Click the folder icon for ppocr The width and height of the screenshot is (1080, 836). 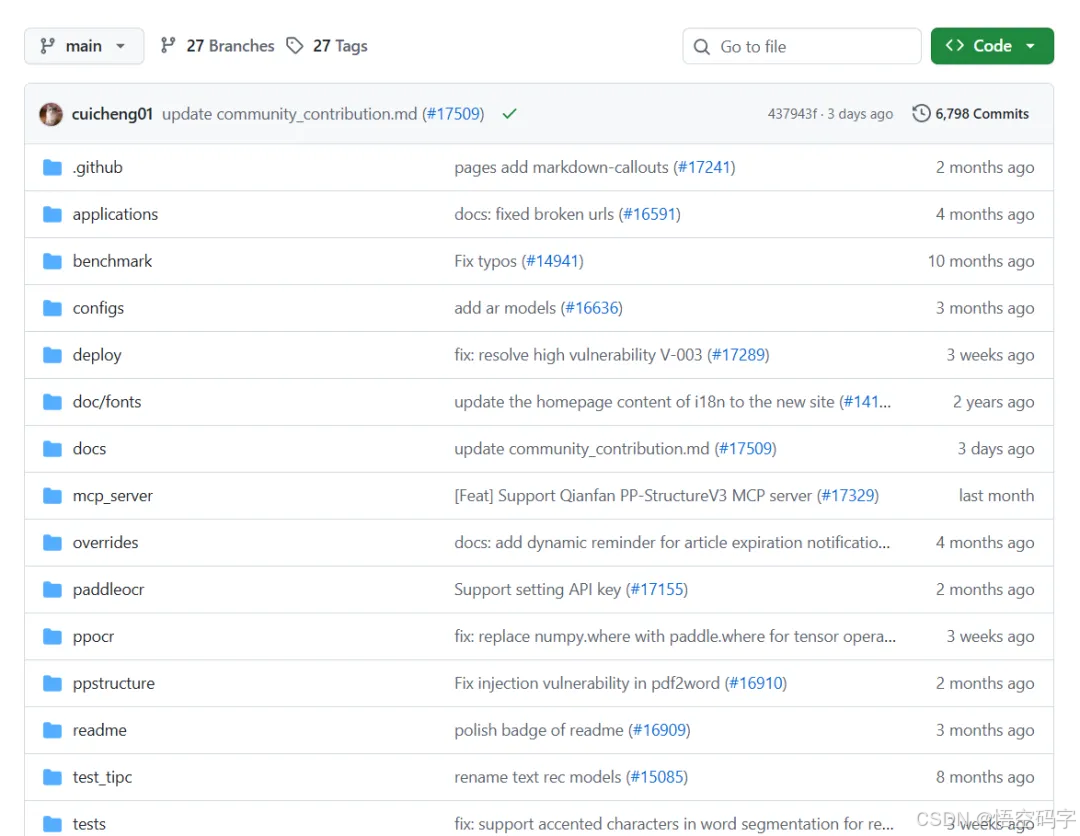pyautogui.click(x=52, y=636)
